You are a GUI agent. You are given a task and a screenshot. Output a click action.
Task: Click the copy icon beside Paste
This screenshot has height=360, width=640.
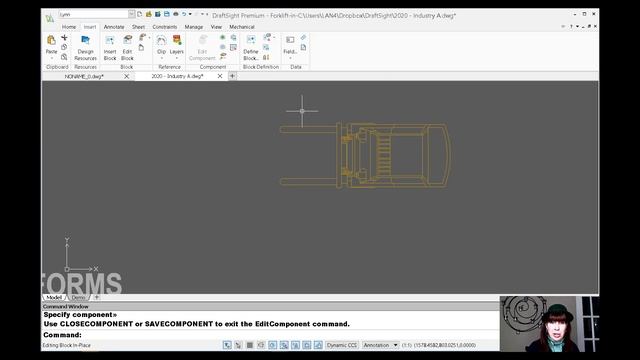[64, 47]
